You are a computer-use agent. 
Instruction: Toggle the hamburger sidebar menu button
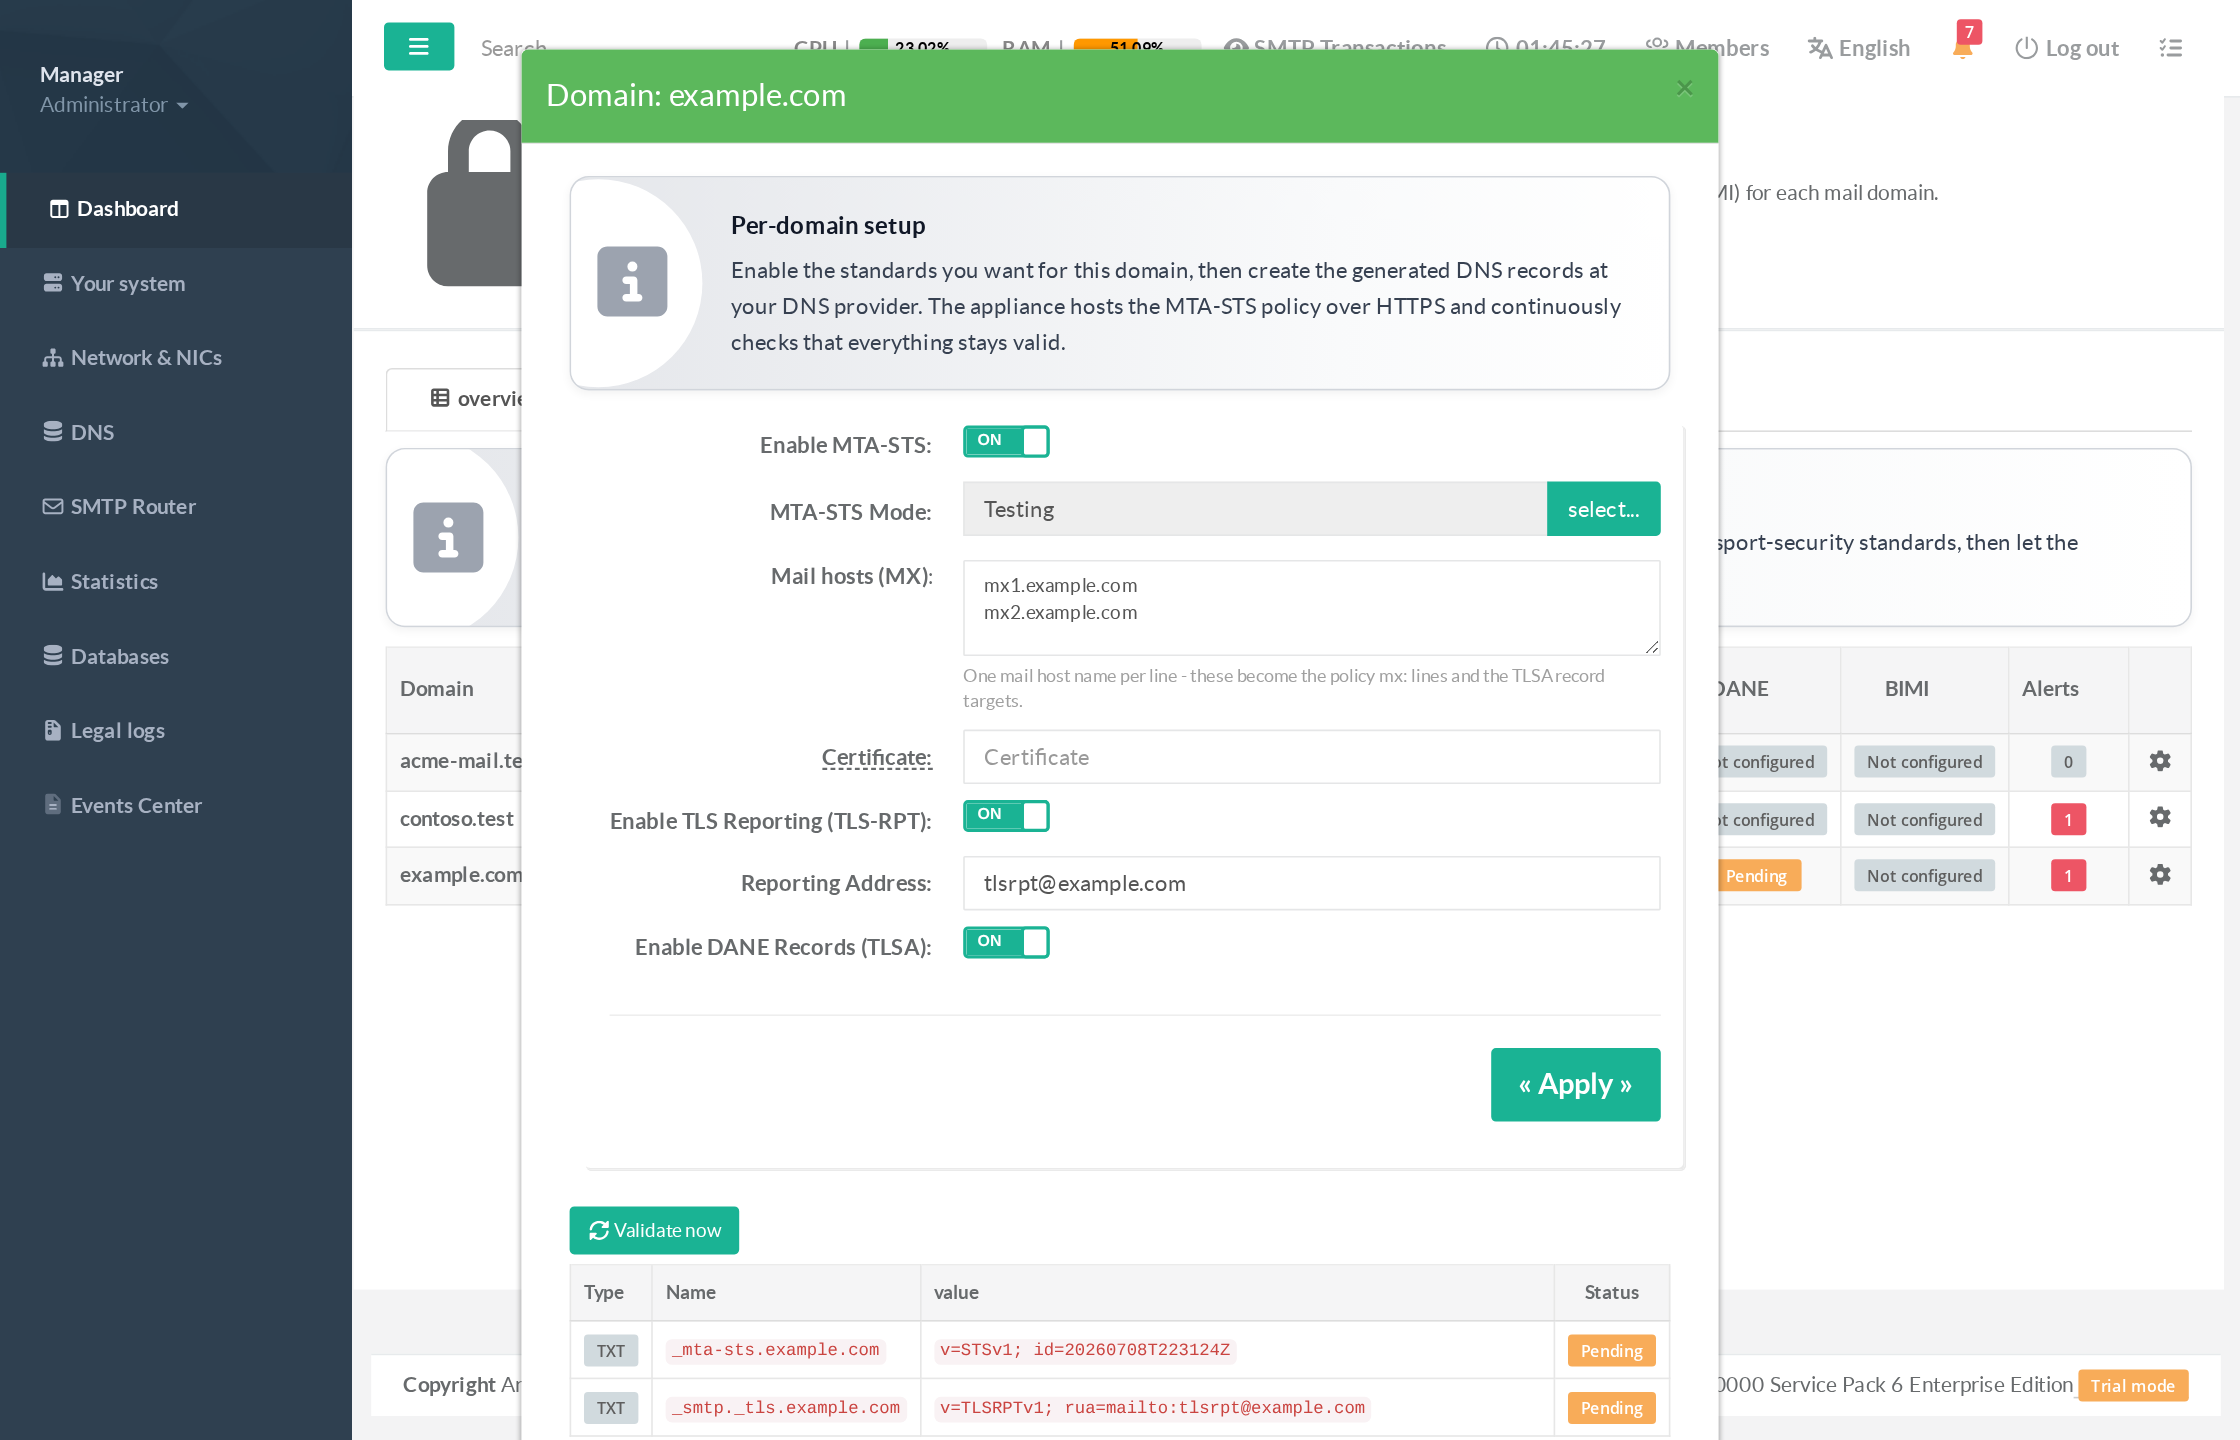point(418,47)
